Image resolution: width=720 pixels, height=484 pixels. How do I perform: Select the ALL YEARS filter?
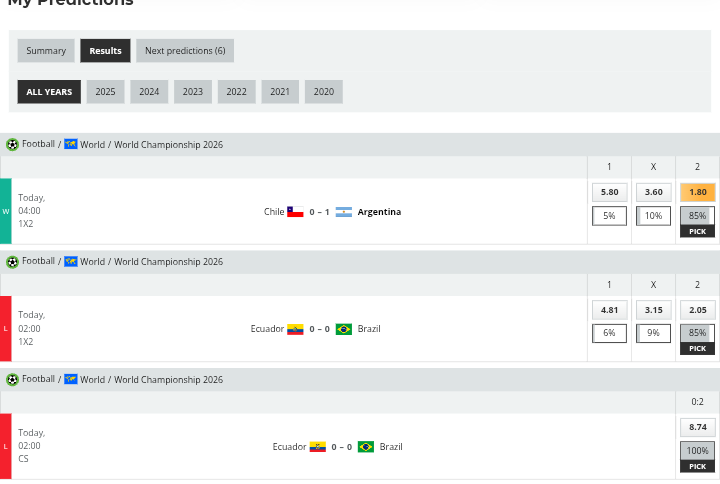pos(49,92)
